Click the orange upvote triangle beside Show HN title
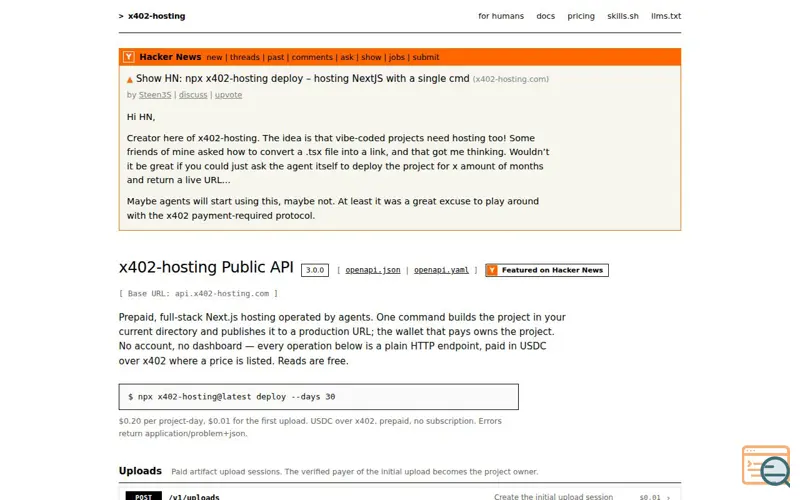The image size is (800, 500). pyautogui.click(x=130, y=80)
